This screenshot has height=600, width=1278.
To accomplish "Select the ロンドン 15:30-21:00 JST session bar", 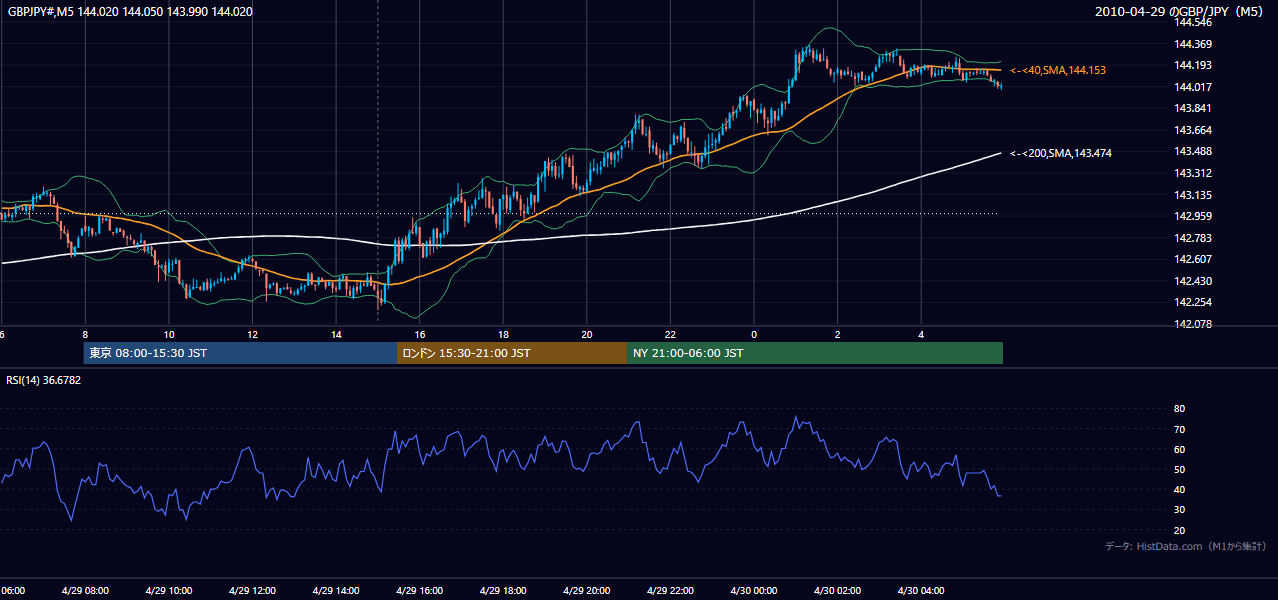I will (x=512, y=353).
